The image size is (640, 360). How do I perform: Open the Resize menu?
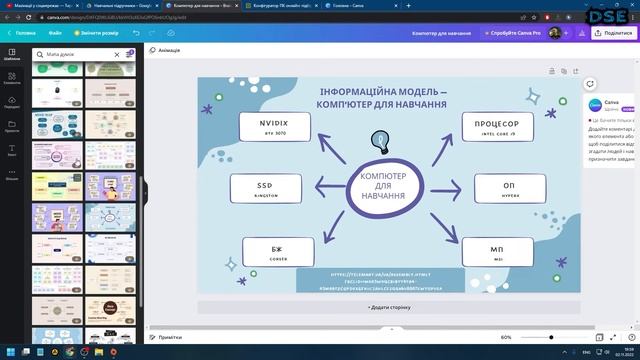coord(96,33)
